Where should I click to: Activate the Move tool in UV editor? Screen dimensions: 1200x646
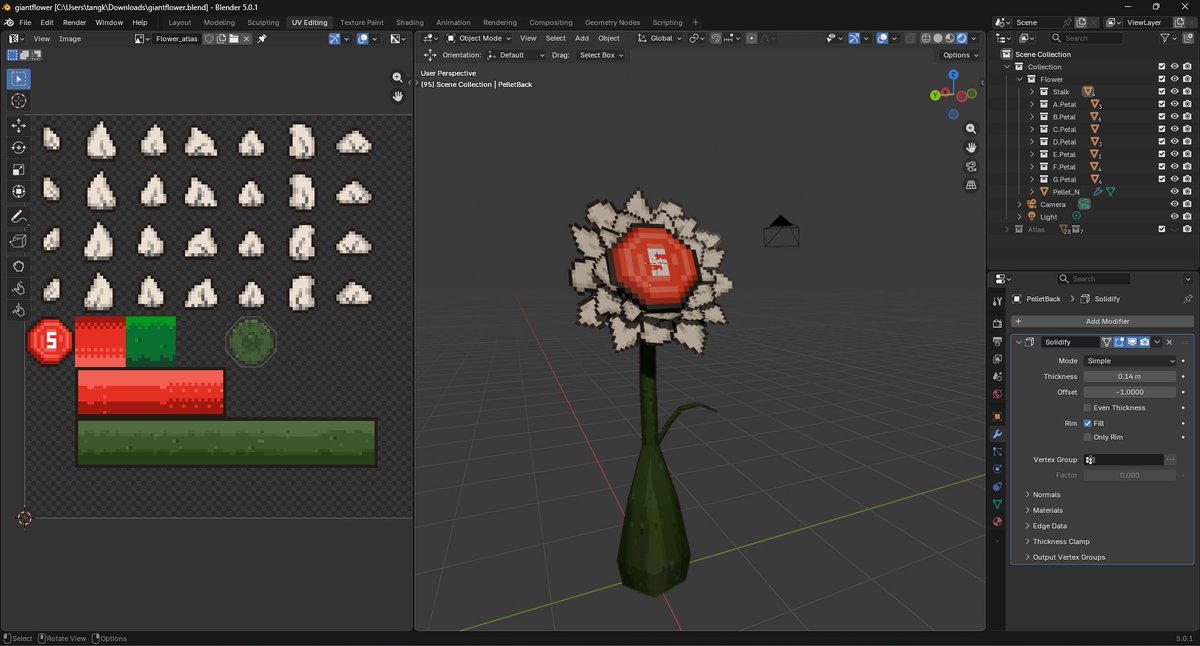[19, 125]
